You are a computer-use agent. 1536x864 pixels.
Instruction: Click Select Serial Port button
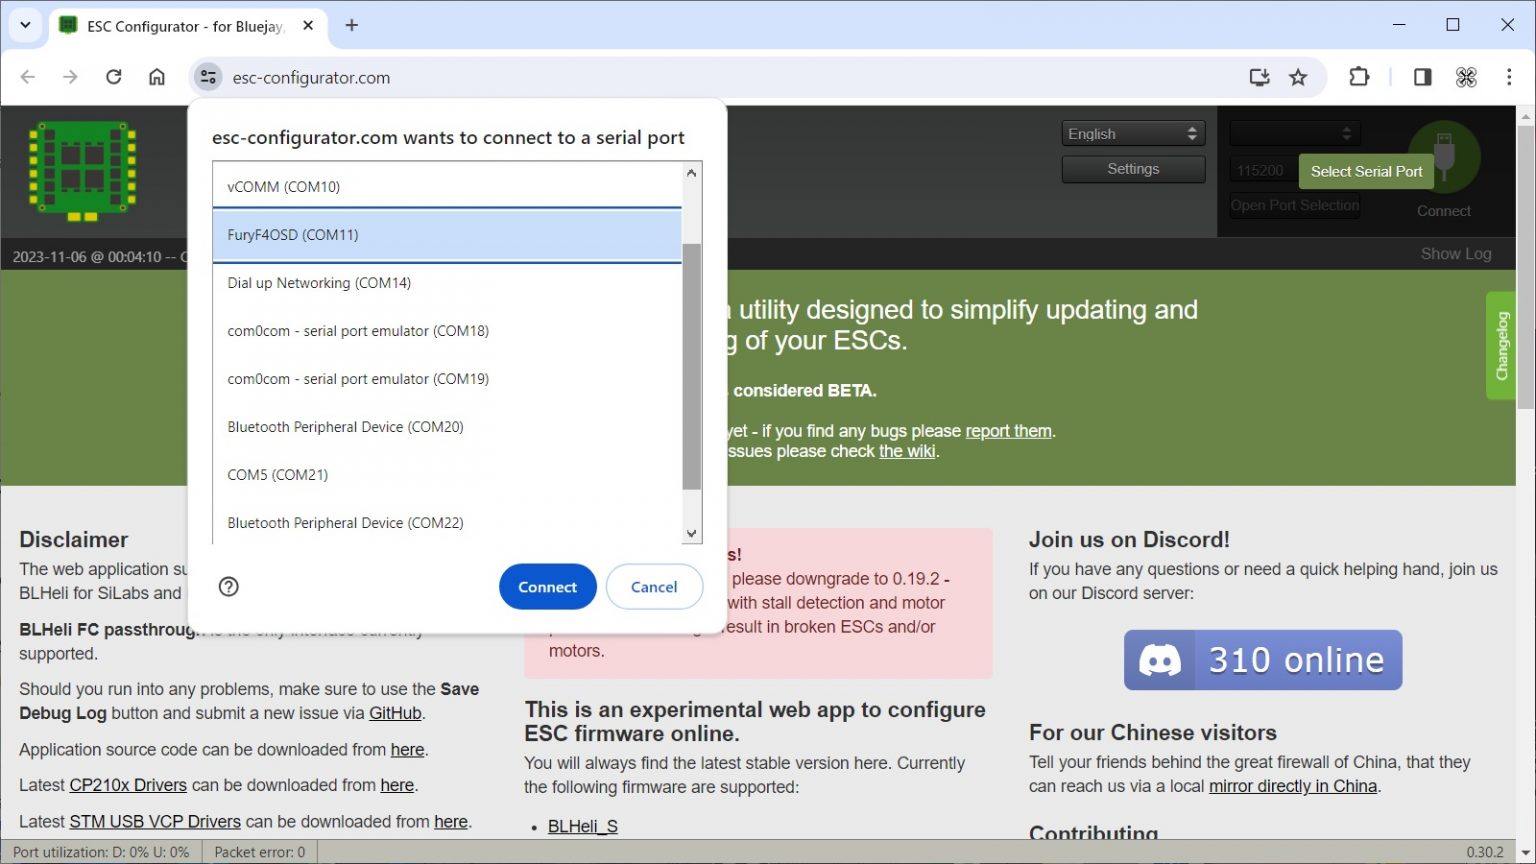pos(1366,171)
